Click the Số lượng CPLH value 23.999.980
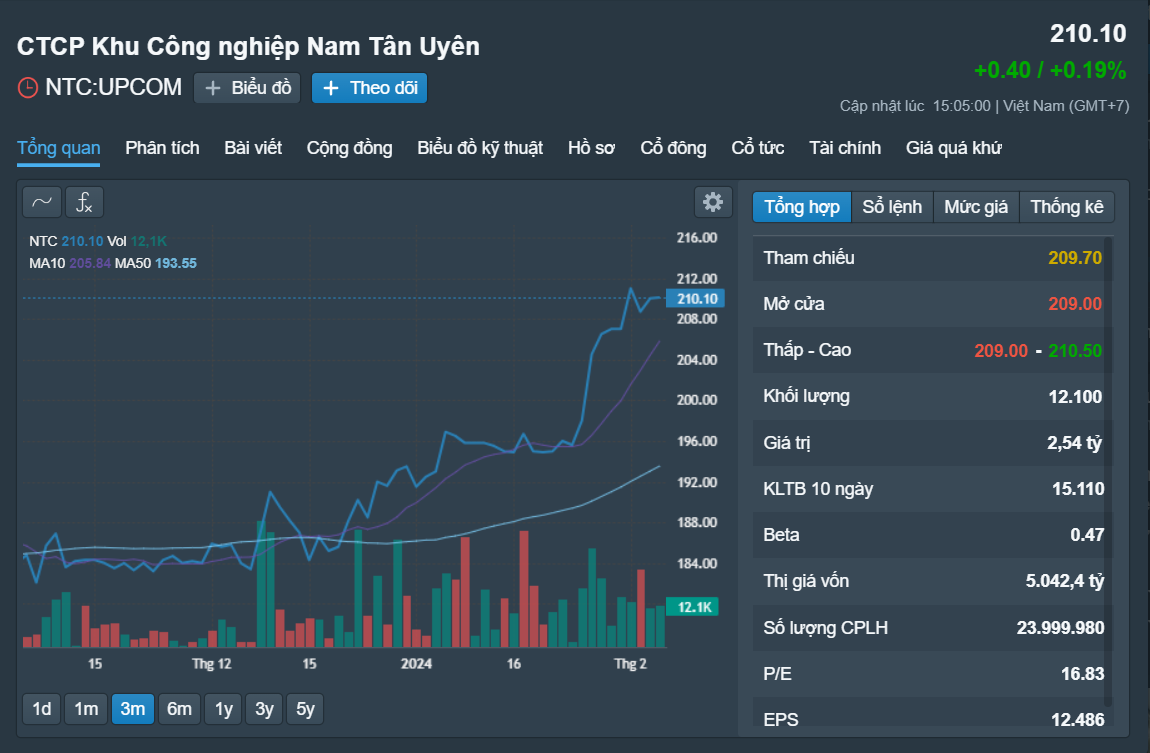This screenshot has height=753, width=1150. pos(1060,628)
